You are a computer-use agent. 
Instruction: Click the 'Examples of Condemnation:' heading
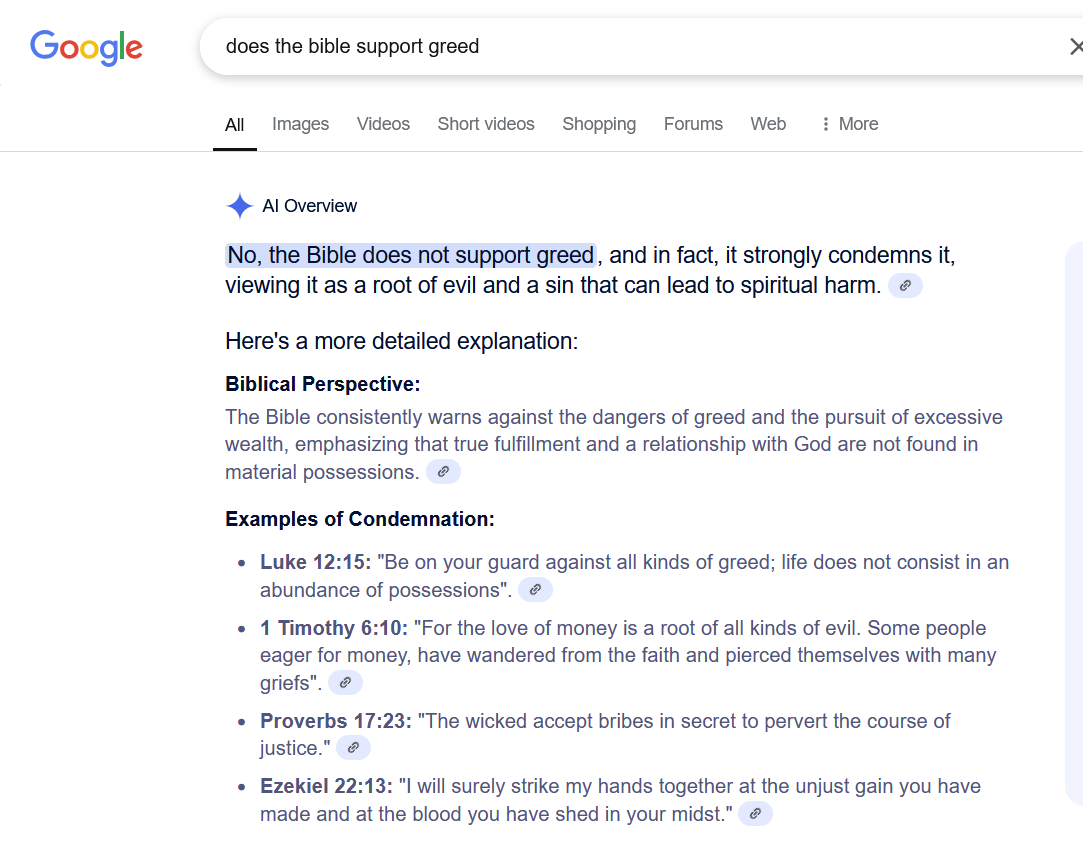360,519
